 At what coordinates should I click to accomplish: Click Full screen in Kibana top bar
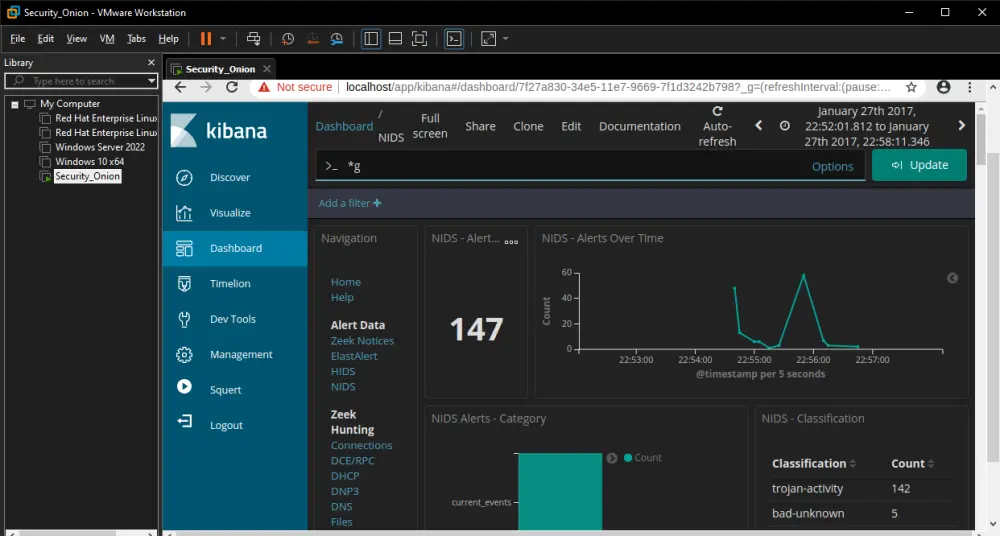click(430, 126)
